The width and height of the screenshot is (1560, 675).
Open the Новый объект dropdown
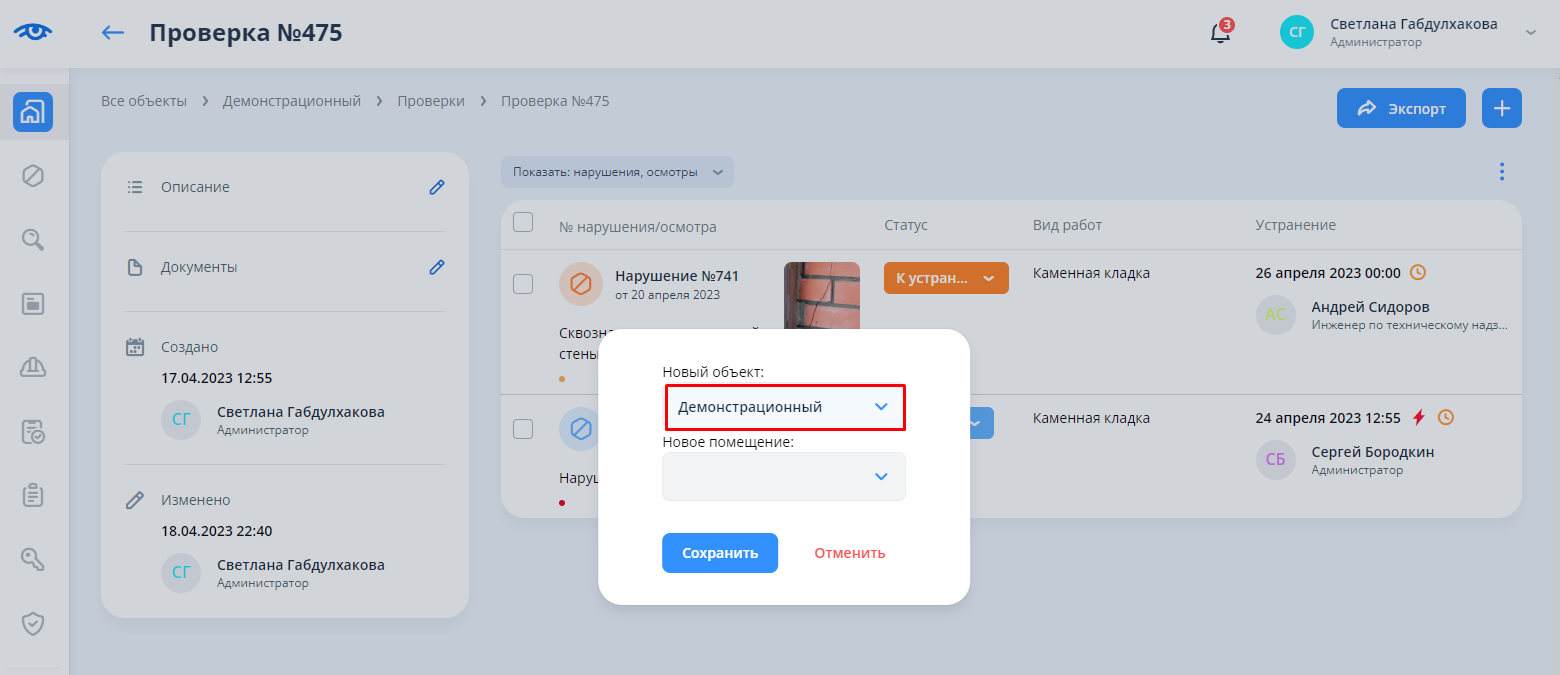point(784,407)
